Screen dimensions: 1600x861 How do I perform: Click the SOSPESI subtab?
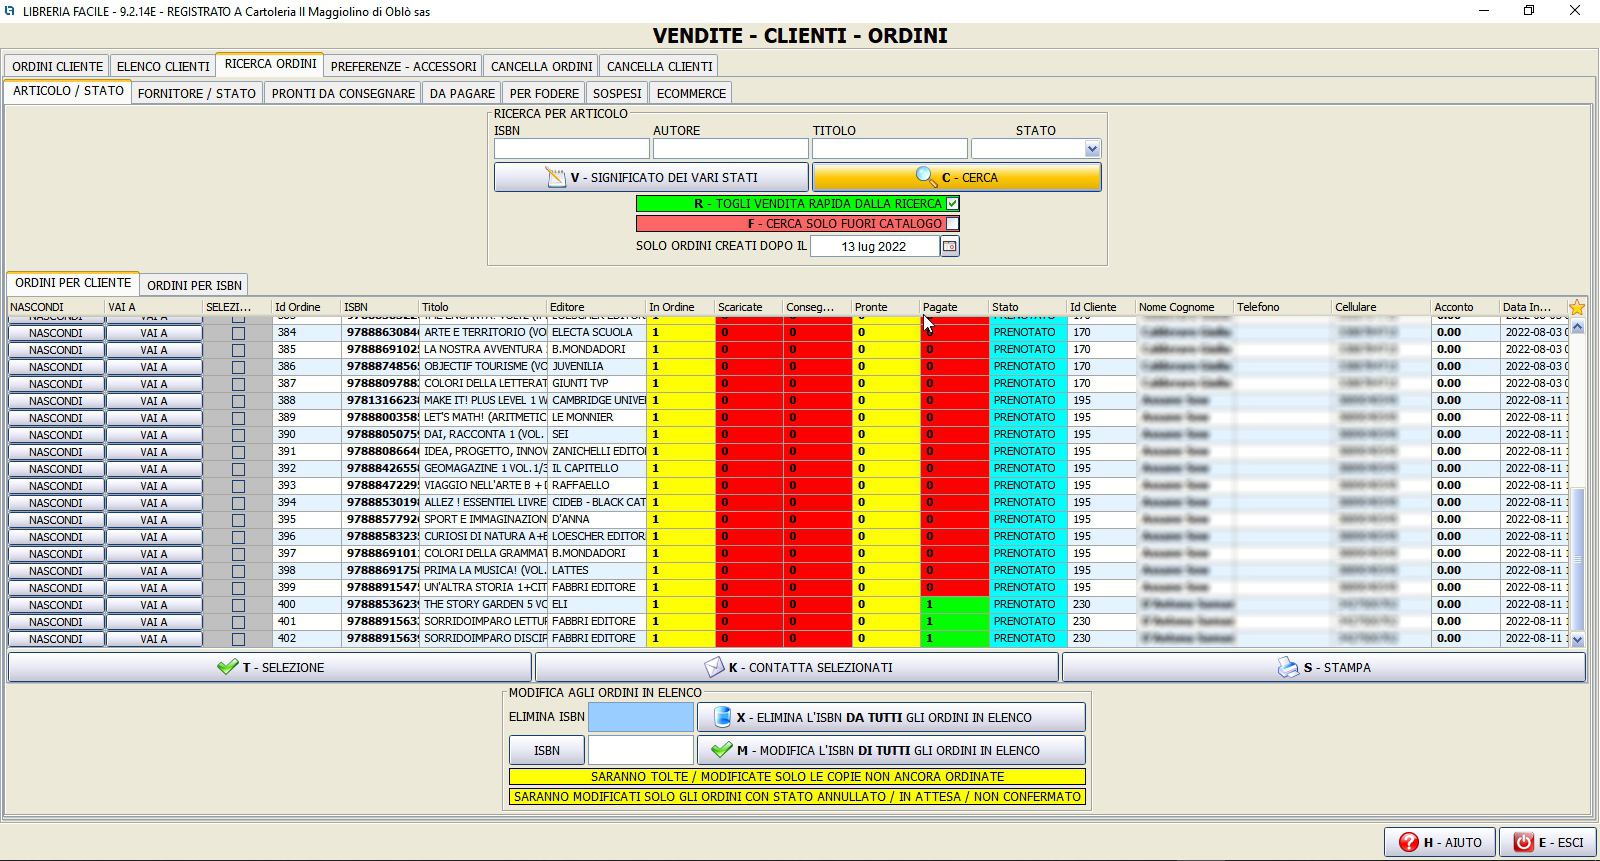click(x=617, y=93)
